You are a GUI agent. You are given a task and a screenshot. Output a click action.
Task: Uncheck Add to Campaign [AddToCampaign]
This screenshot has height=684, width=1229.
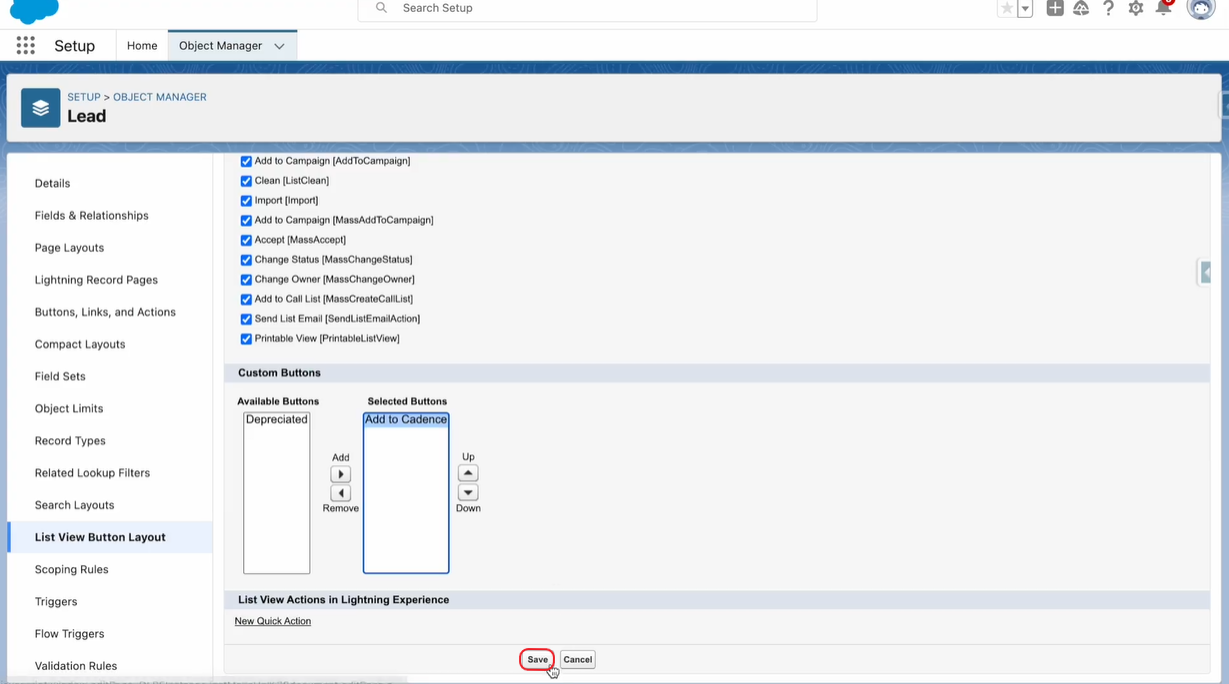point(246,161)
